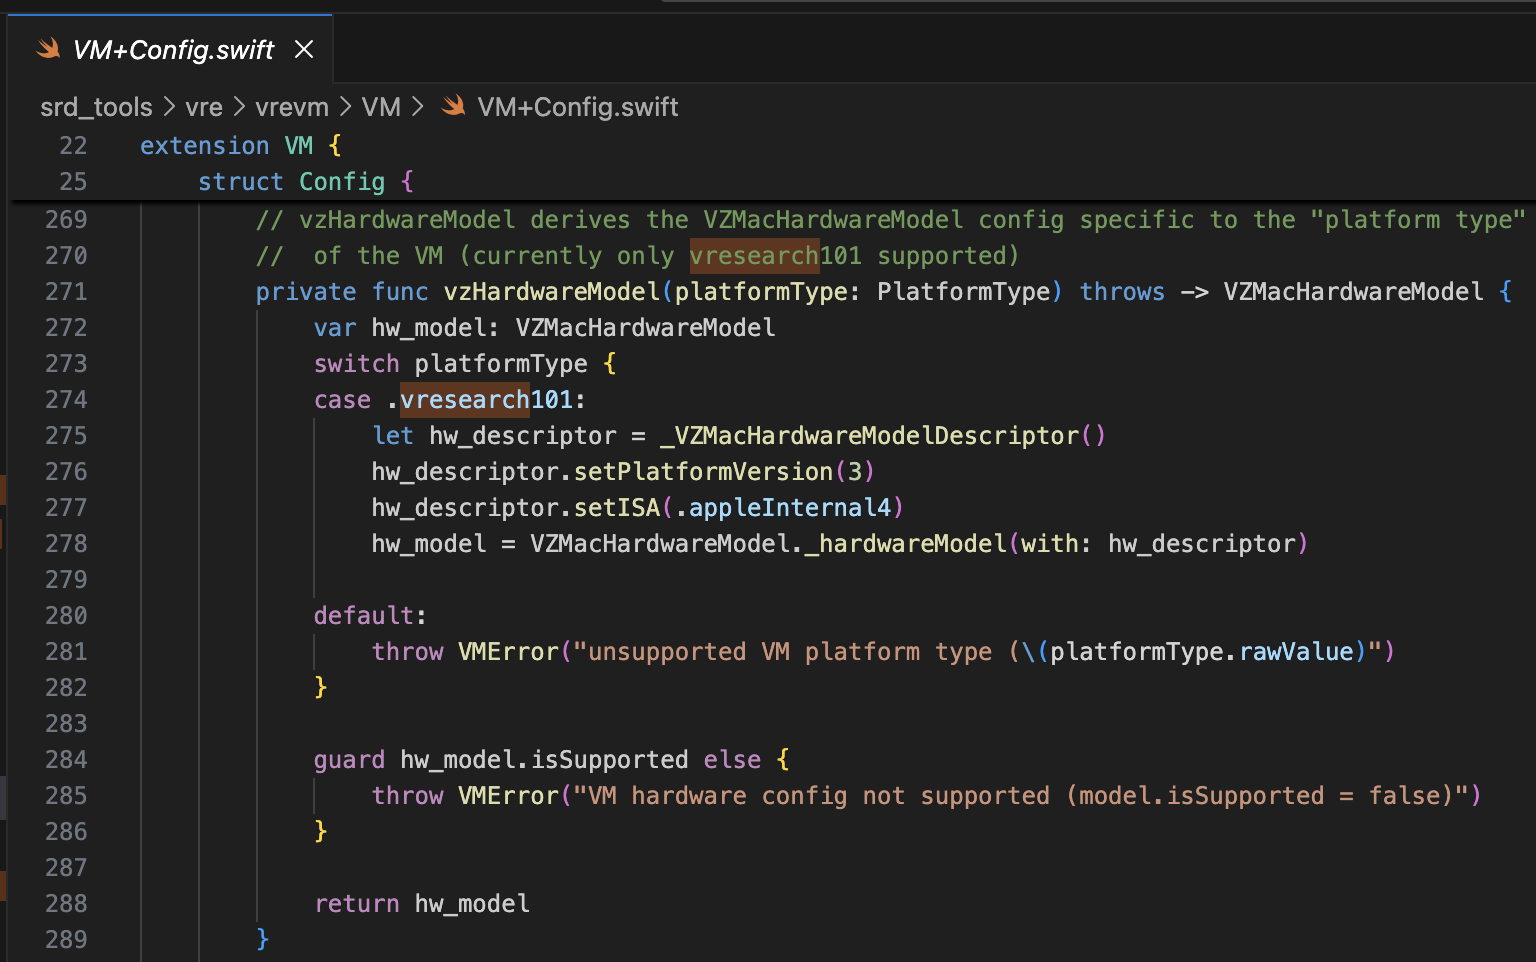The height and width of the screenshot is (962, 1536).
Task: Select line number 271 in the gutter
Action: pyautogui.click(x=66, y=291)
